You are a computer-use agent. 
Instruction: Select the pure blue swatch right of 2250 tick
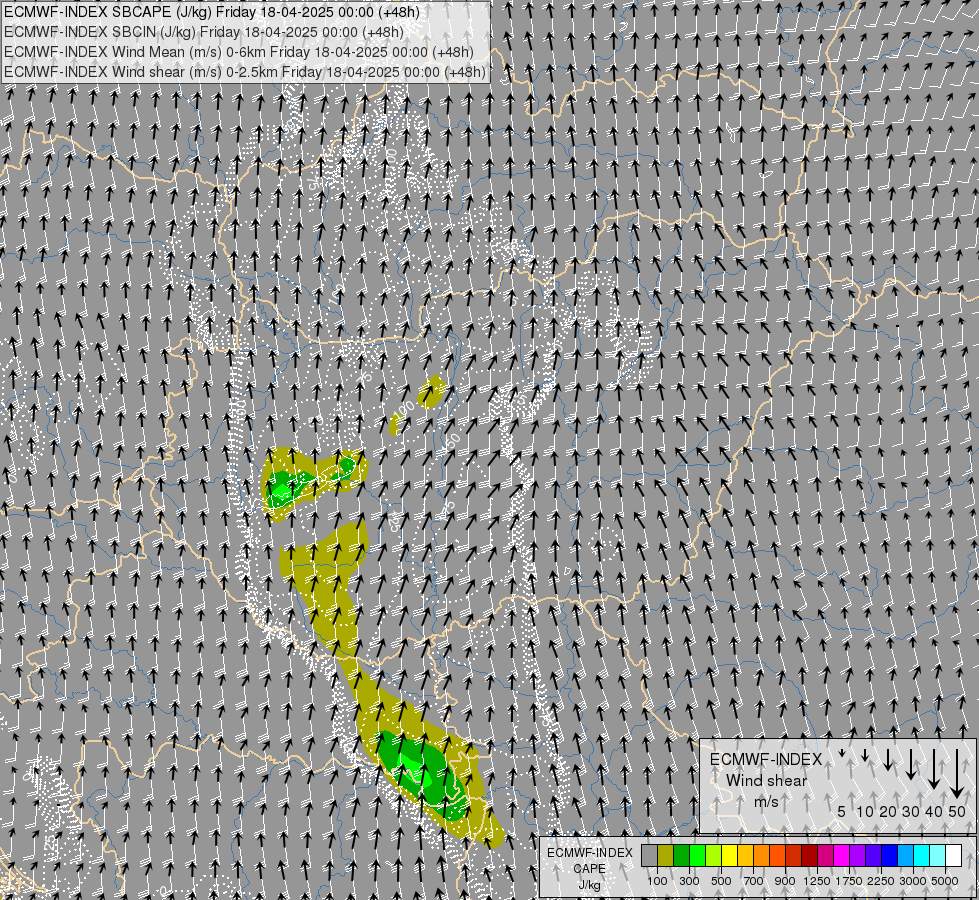(x=890, y=855)
